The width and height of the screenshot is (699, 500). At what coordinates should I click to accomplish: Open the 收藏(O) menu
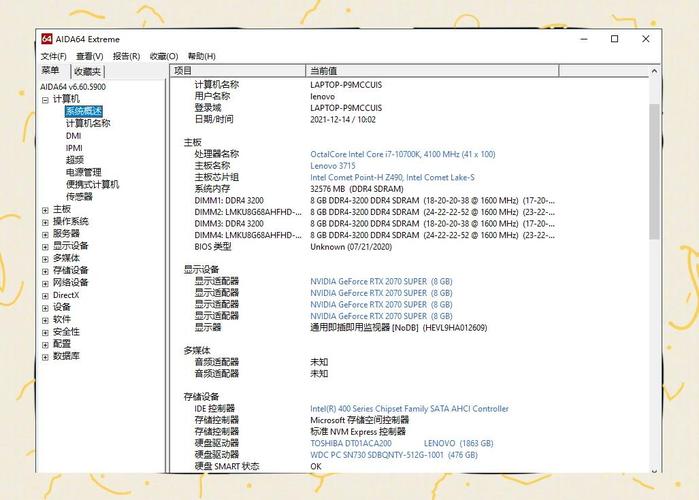pyautogui.click(x=164, y=56)
